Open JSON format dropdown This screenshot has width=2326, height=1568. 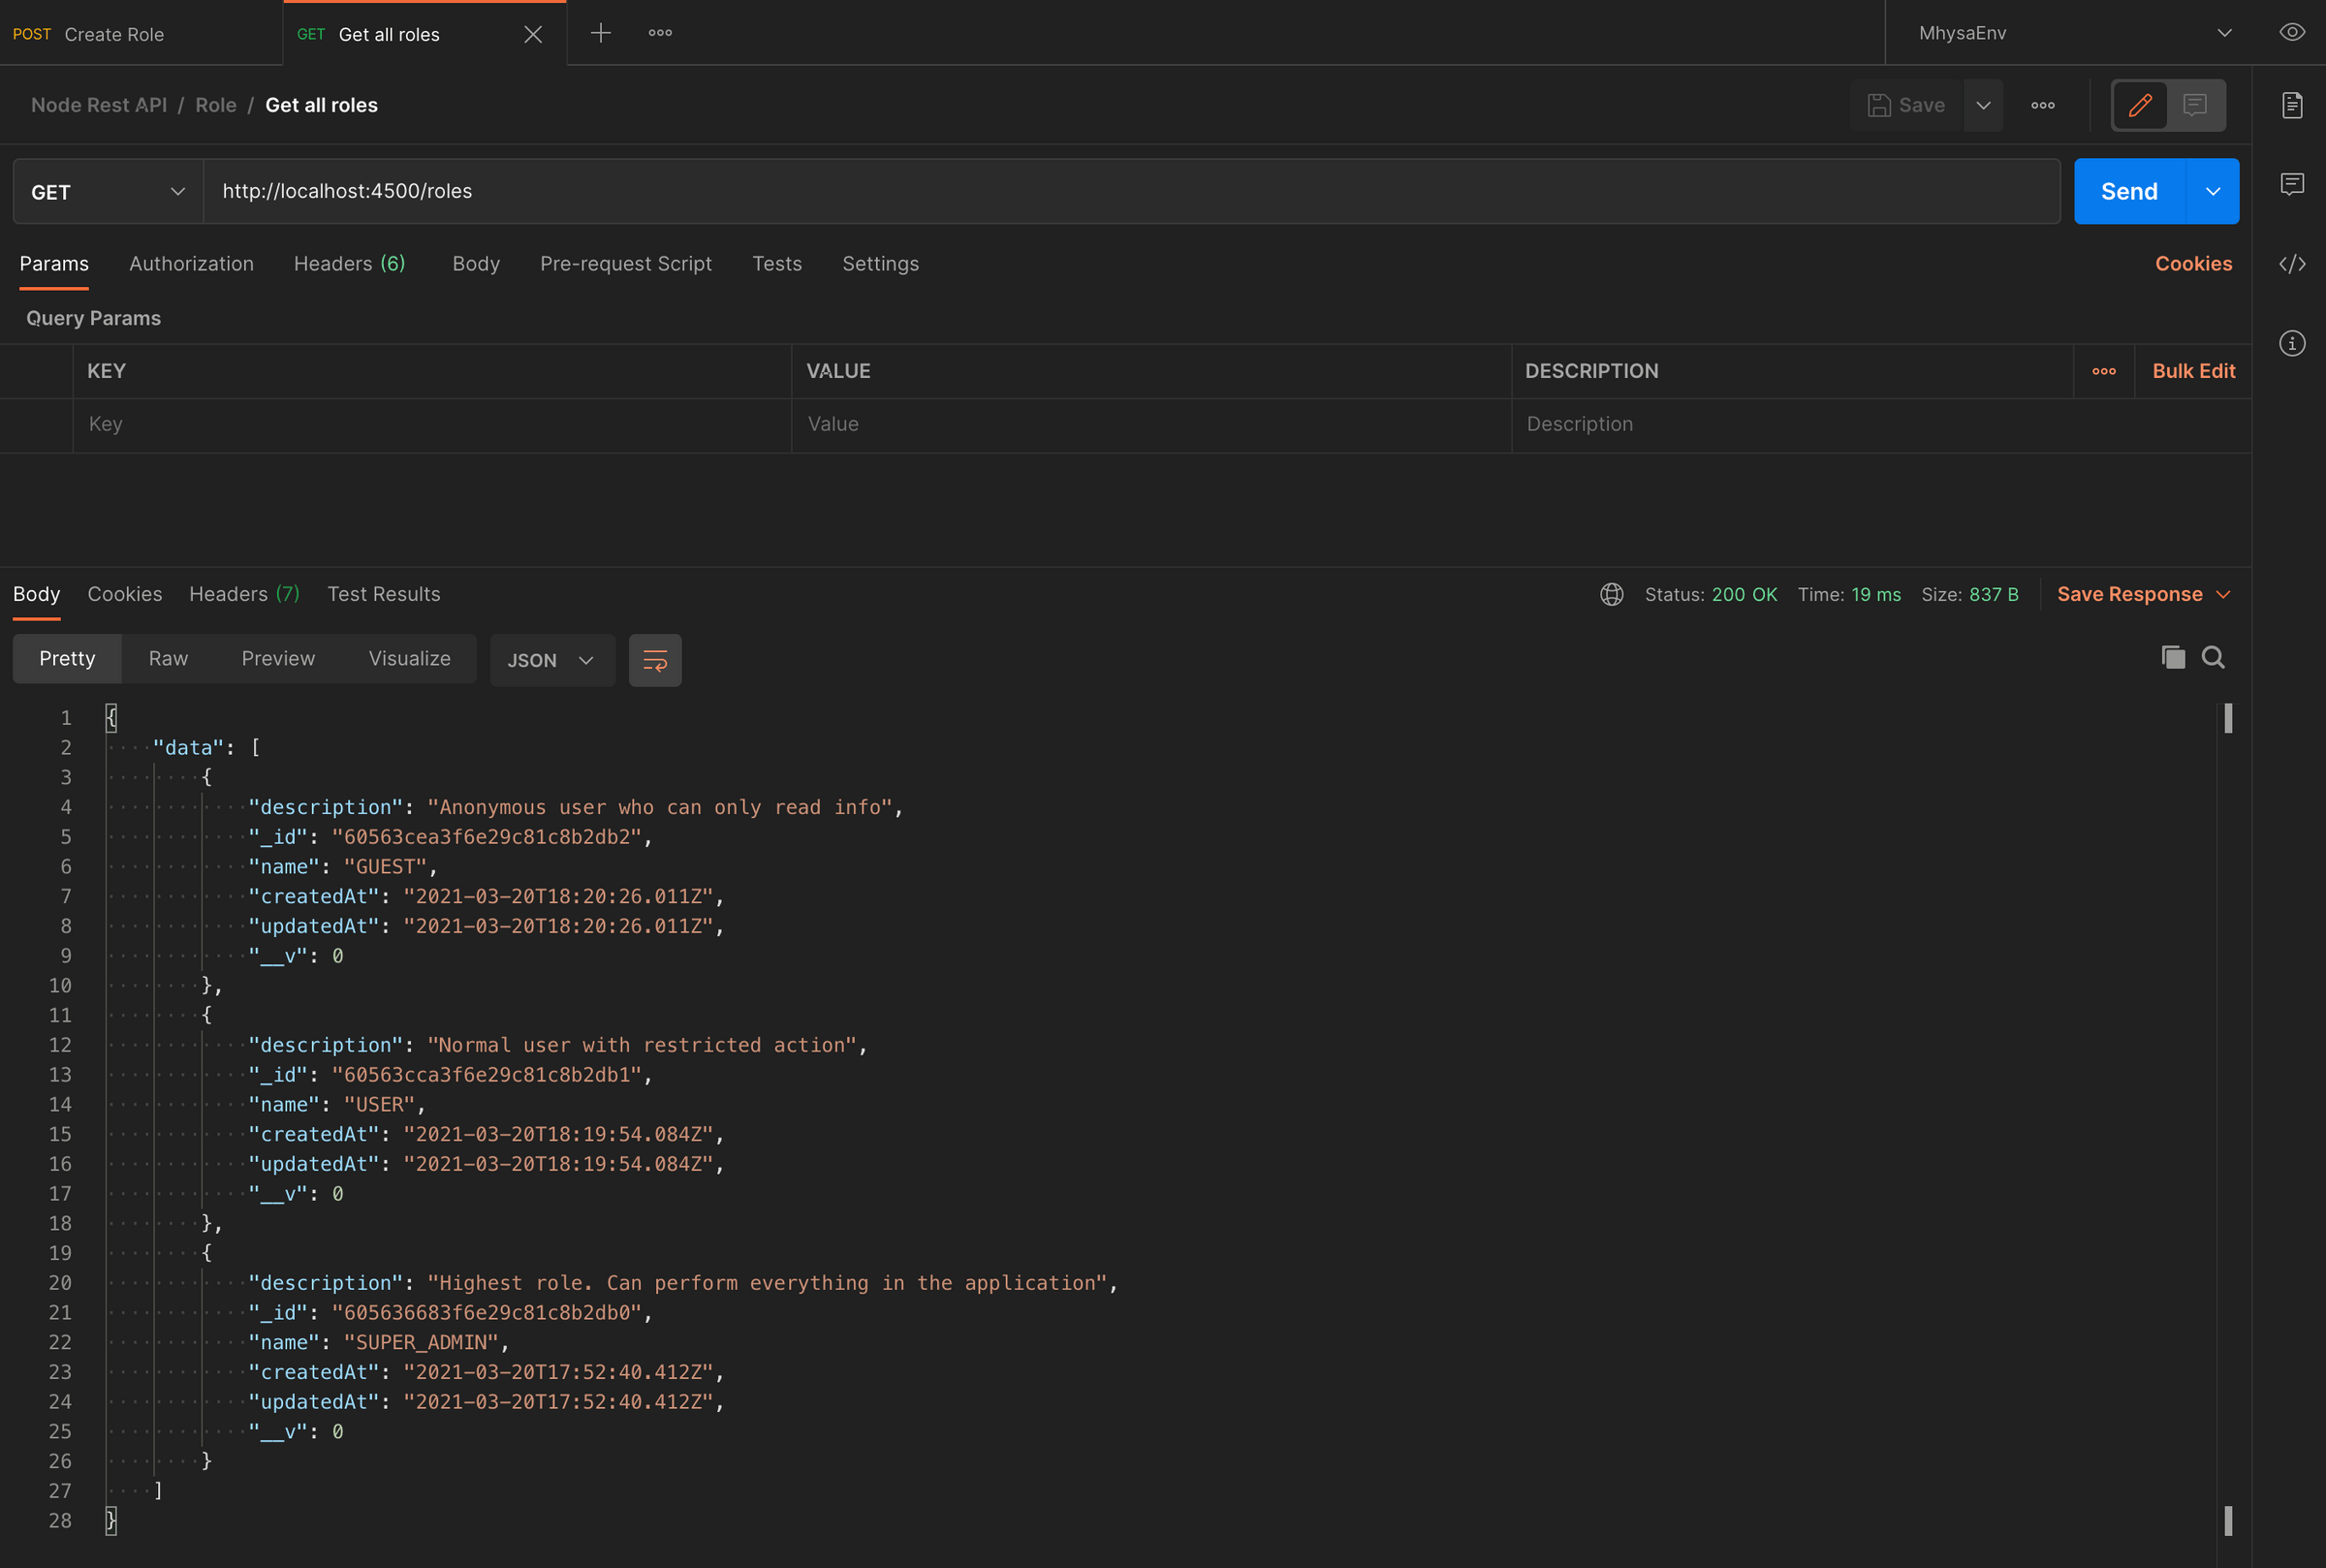click(552, 660)
